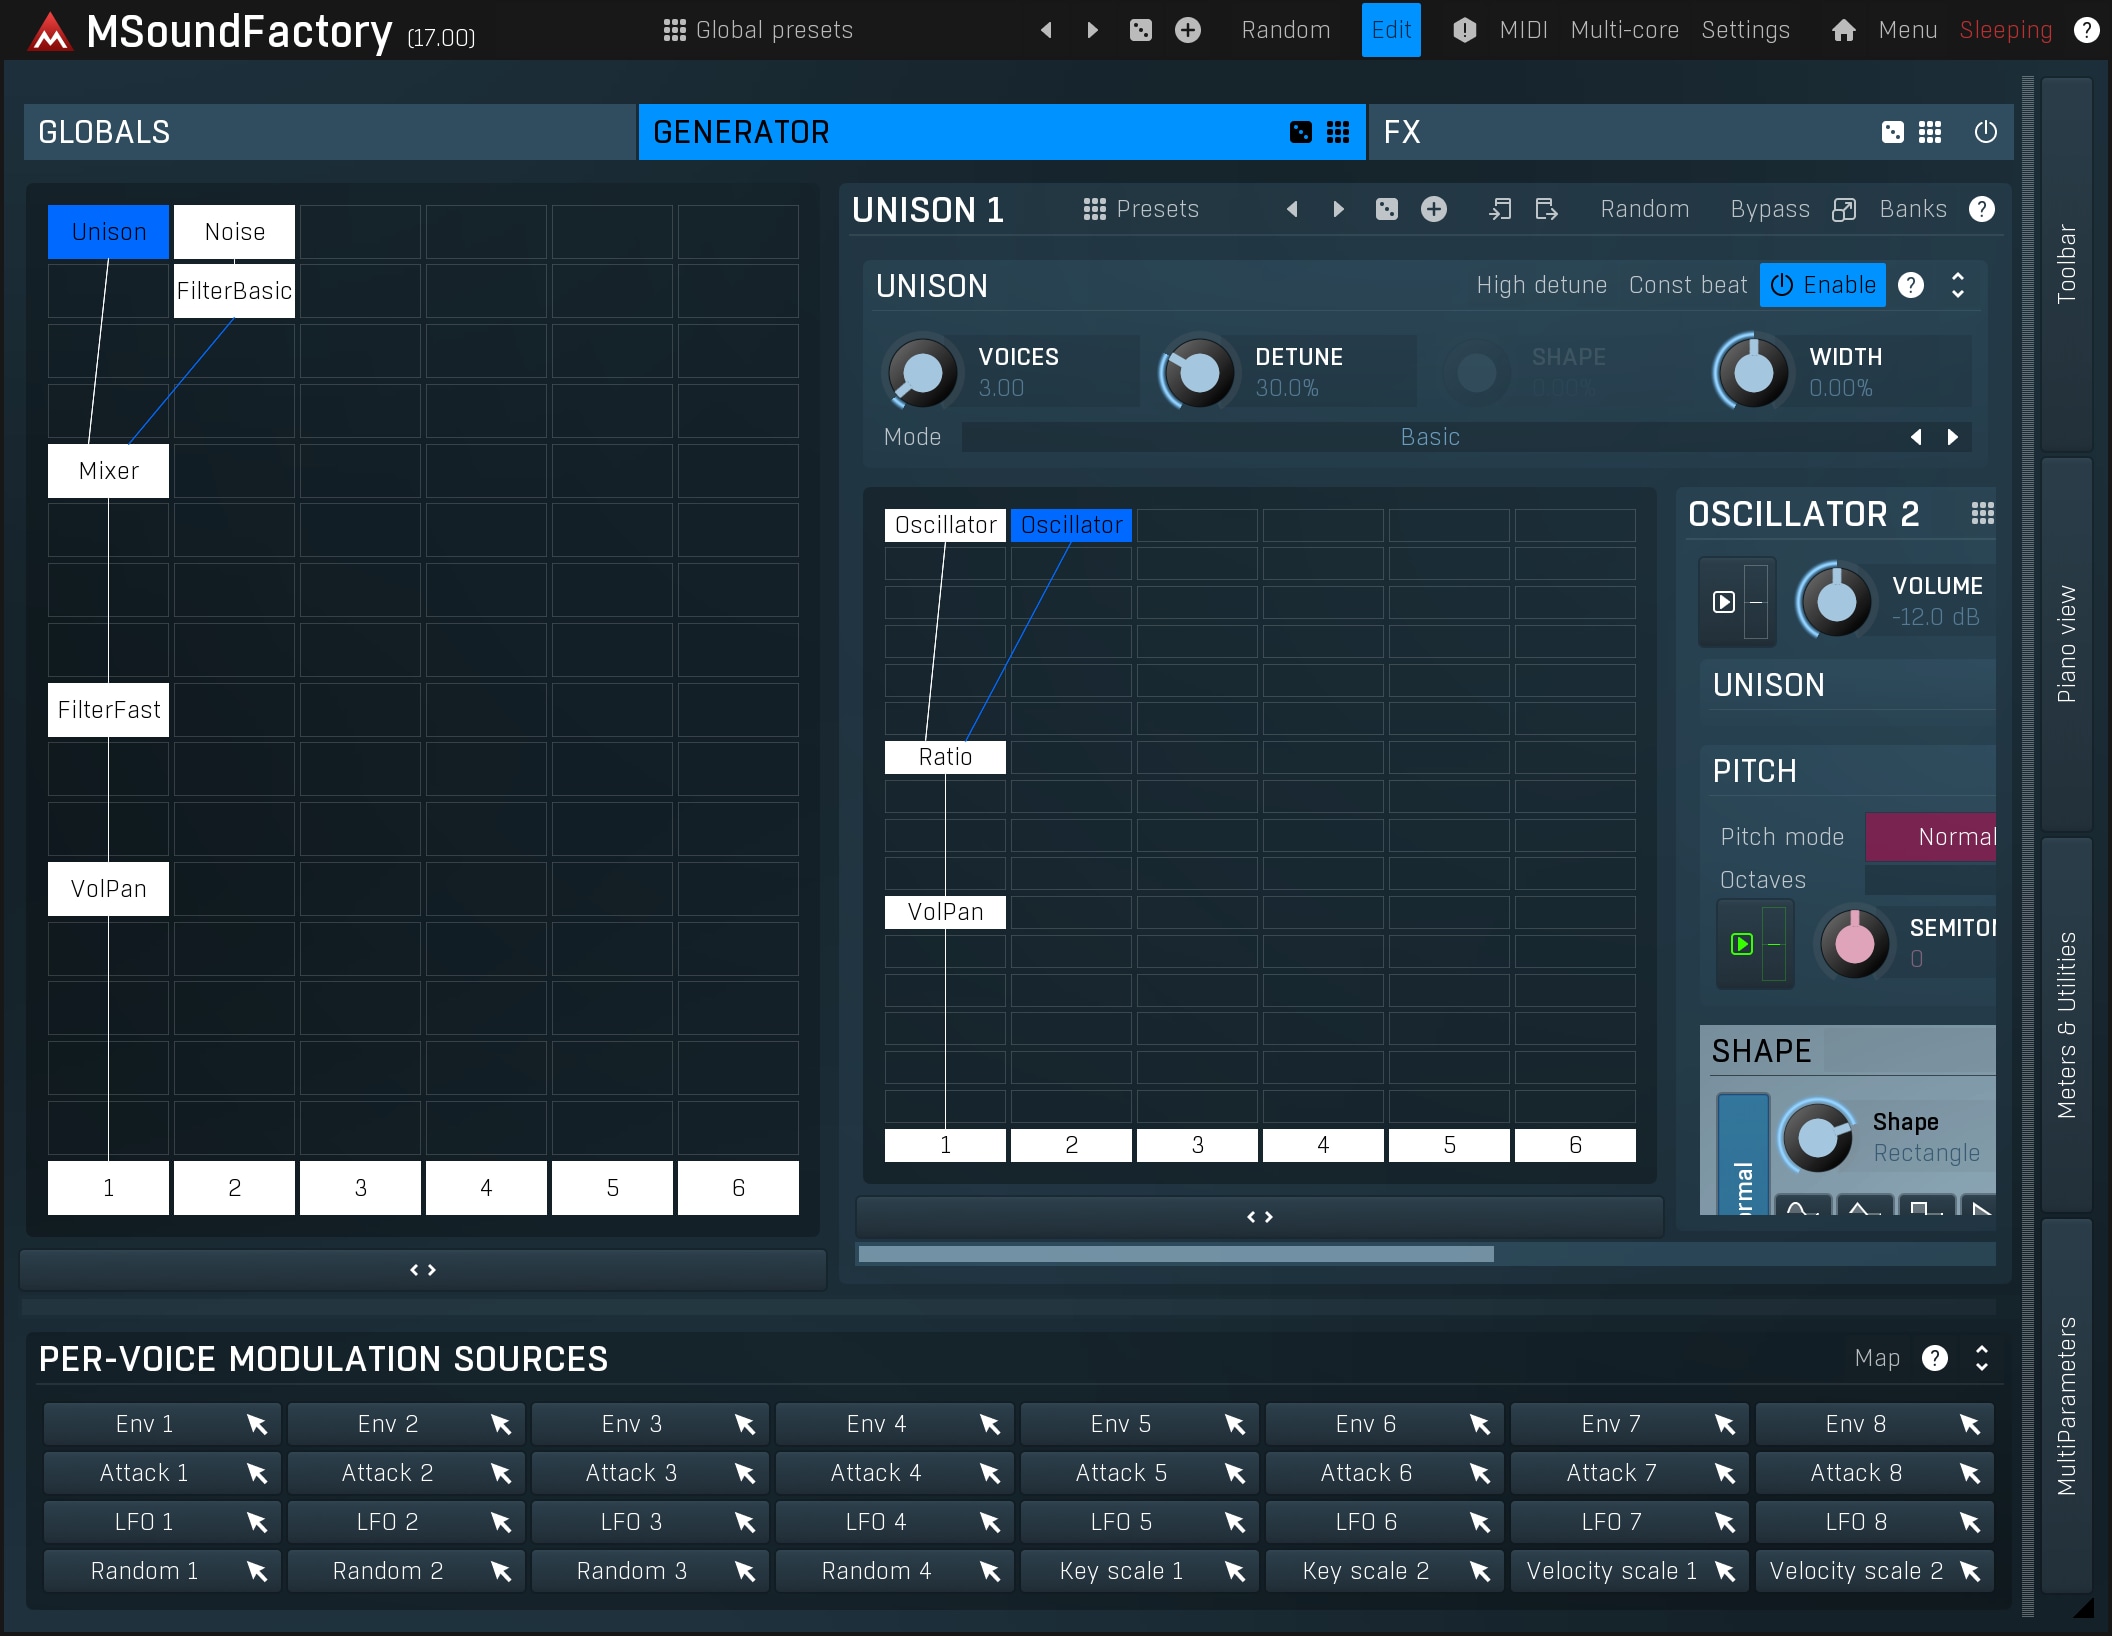The width and height of the screenshot is (2112, 1636).
Task: Click the Random button in Unison 1 header
Action: [1644, 209]
